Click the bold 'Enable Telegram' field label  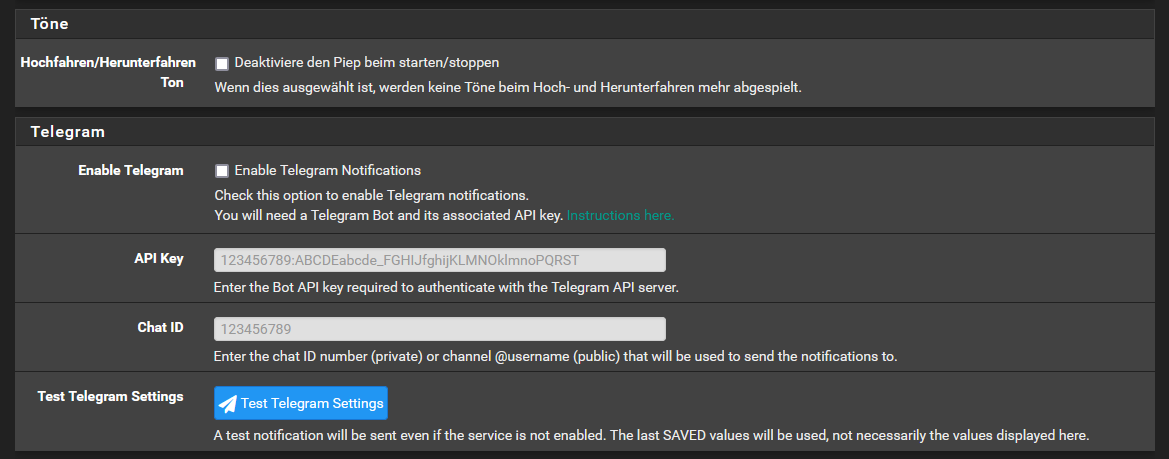point(130,171)
